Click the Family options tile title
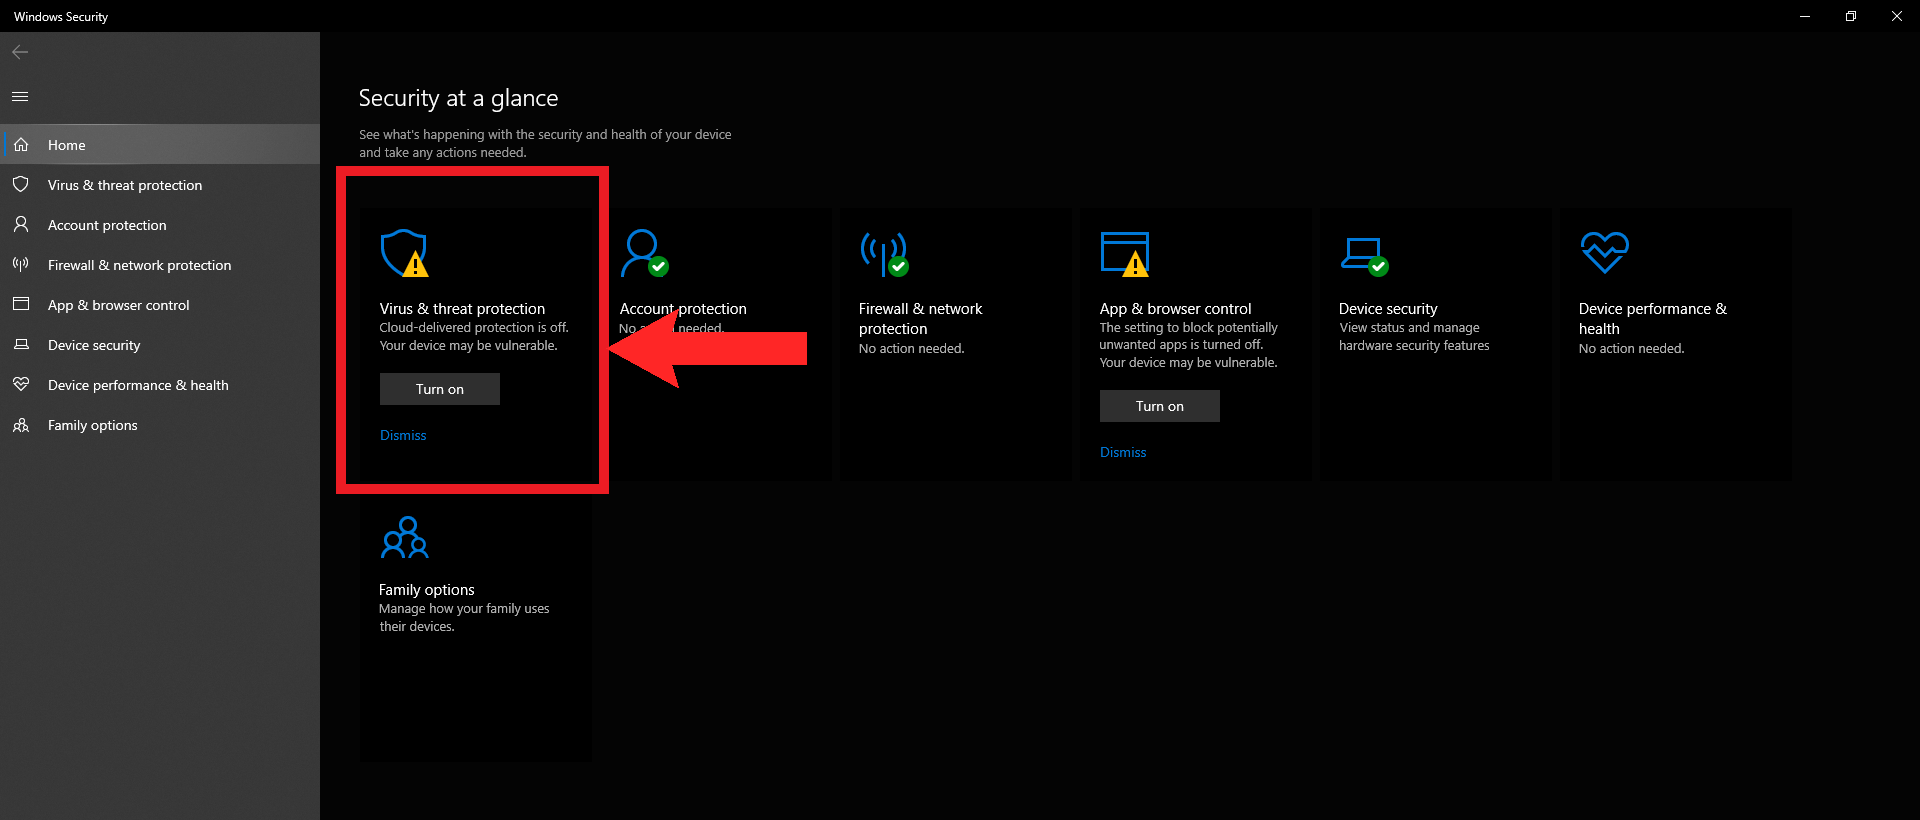This screenshot has width=1920, height=820. pyautogui.click(x=426, y=590)
